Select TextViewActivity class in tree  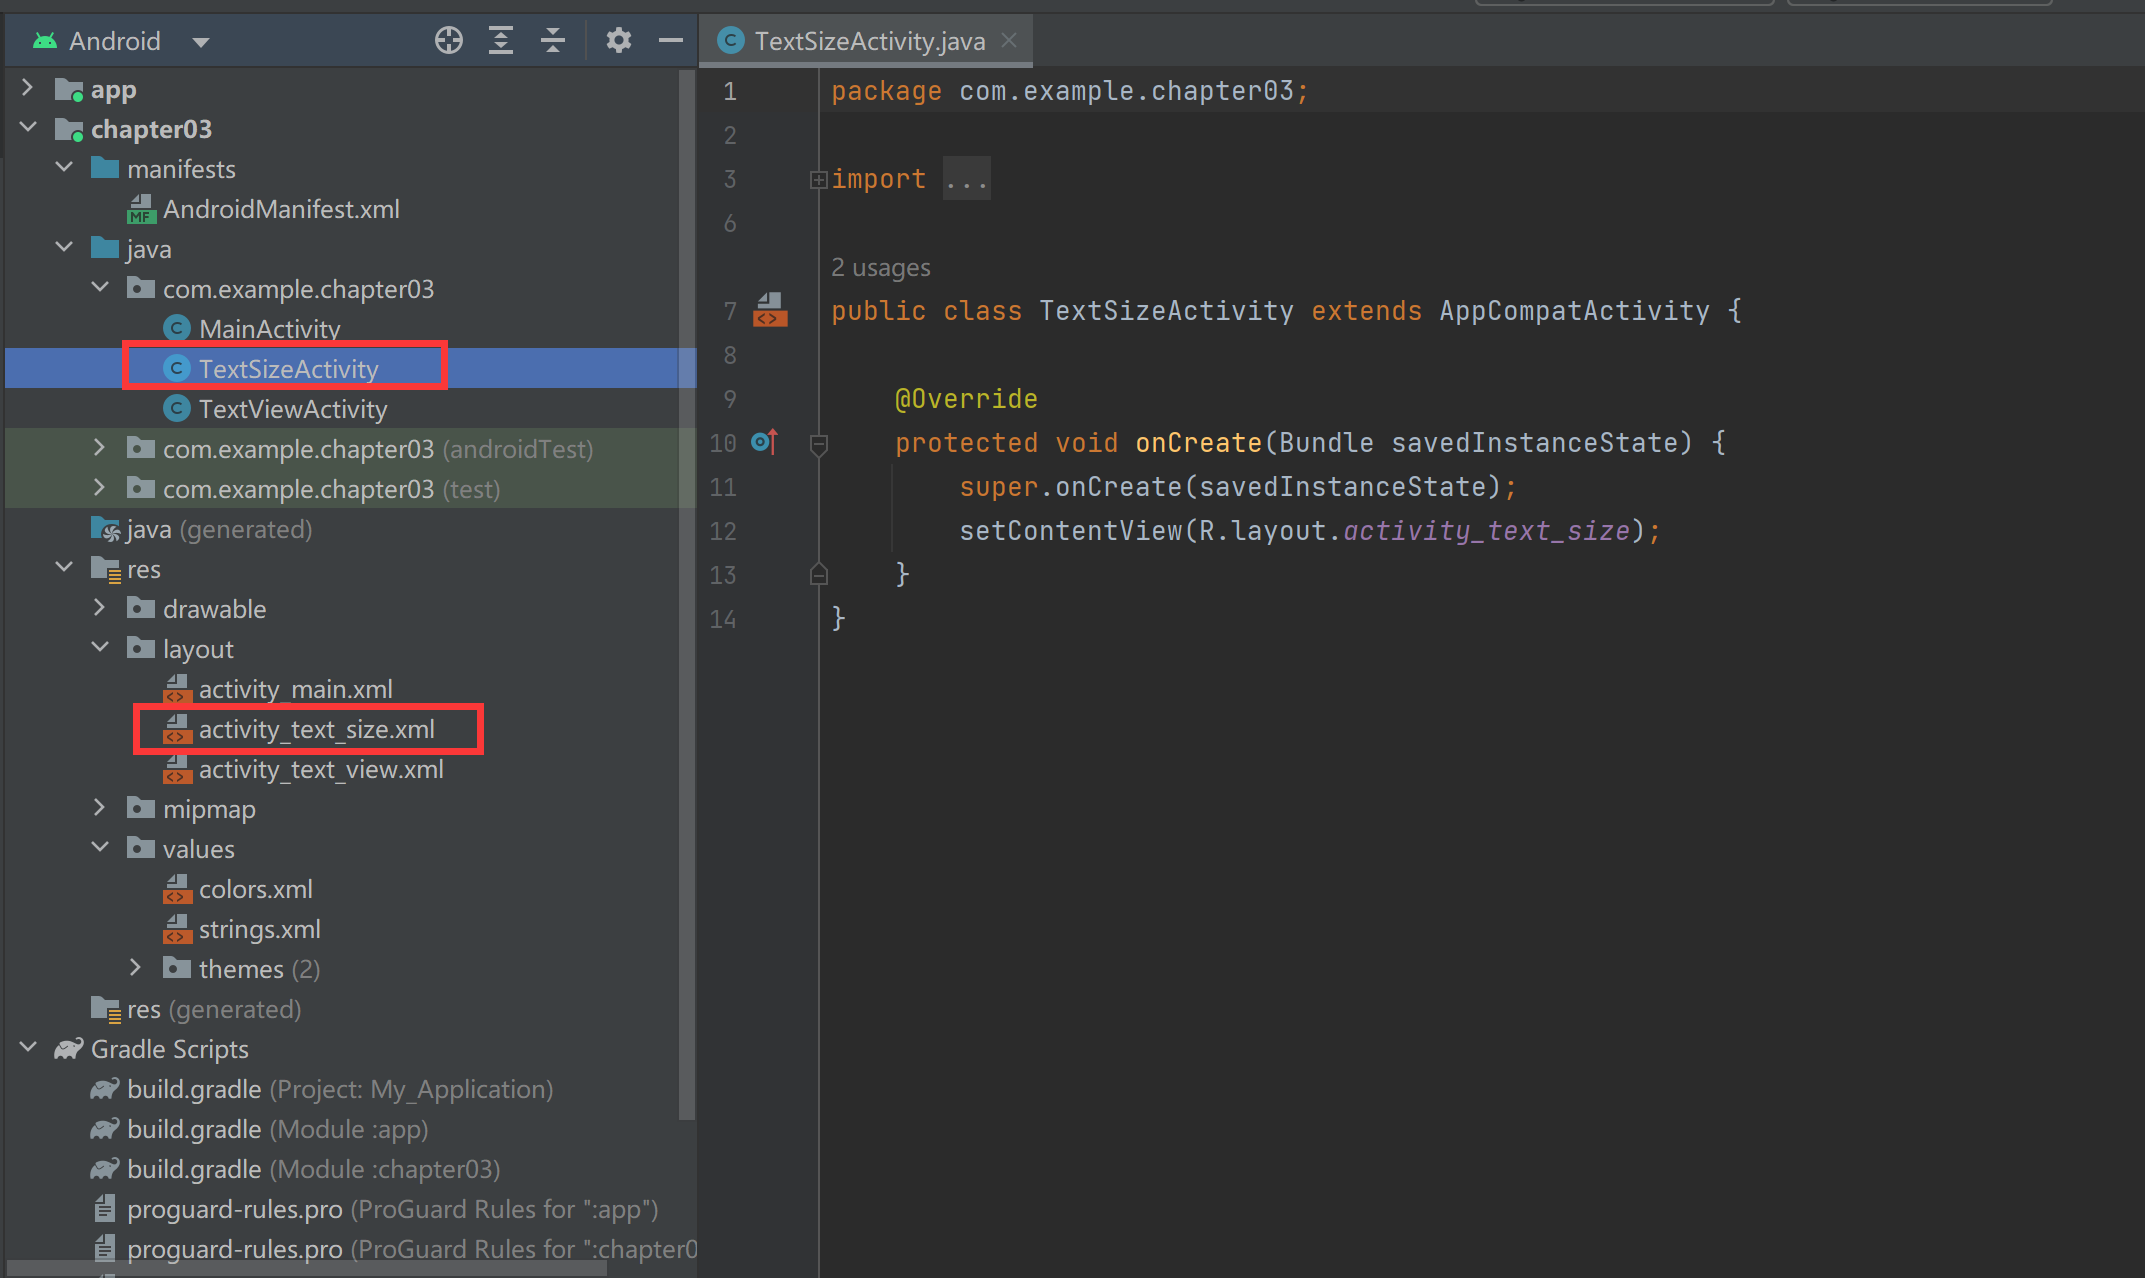coord(293,409)
